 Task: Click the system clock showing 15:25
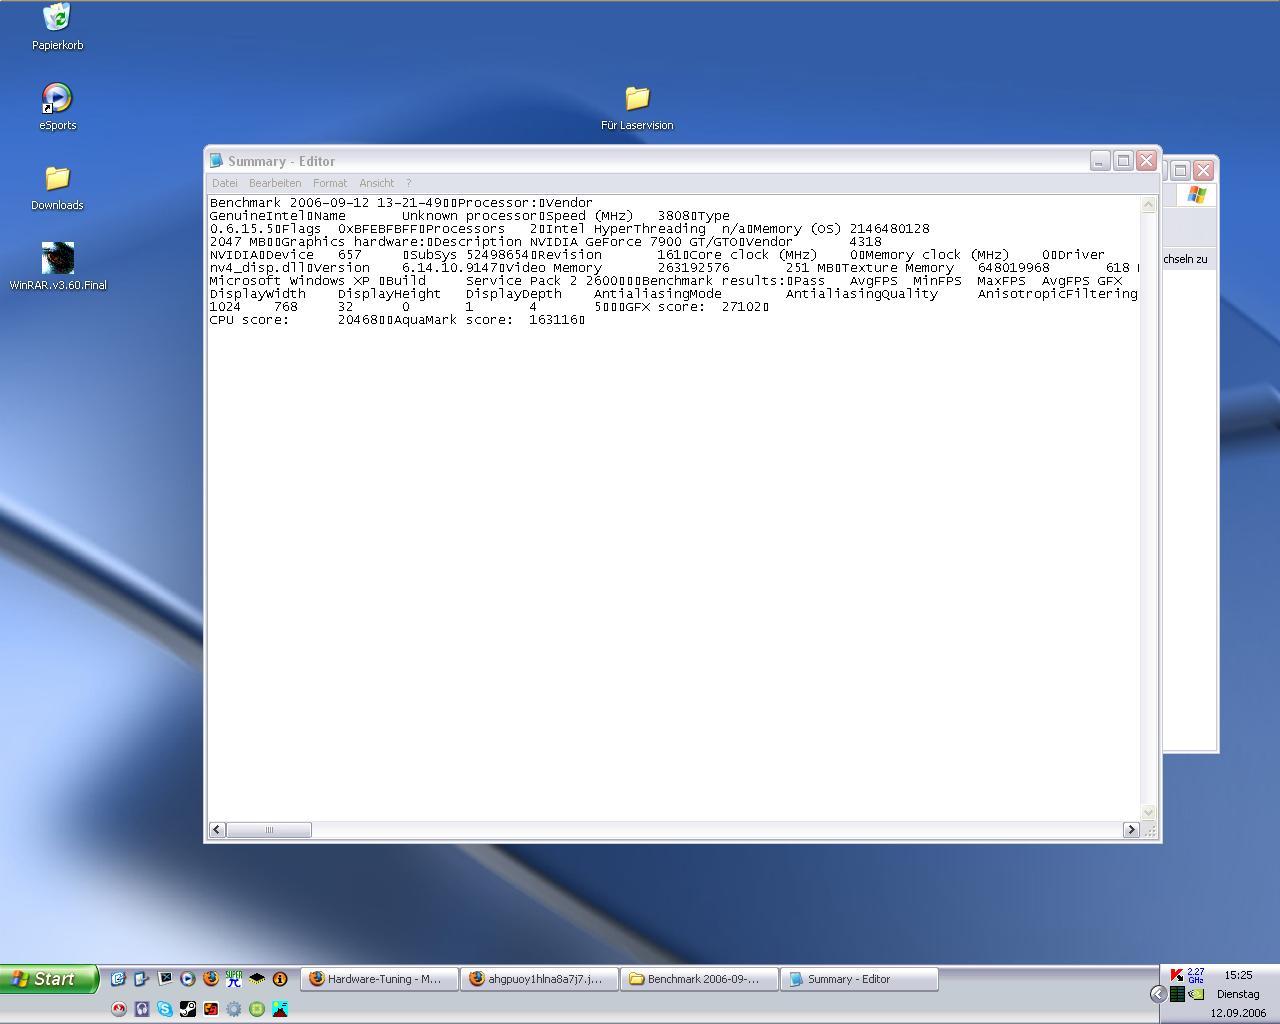1238,974
